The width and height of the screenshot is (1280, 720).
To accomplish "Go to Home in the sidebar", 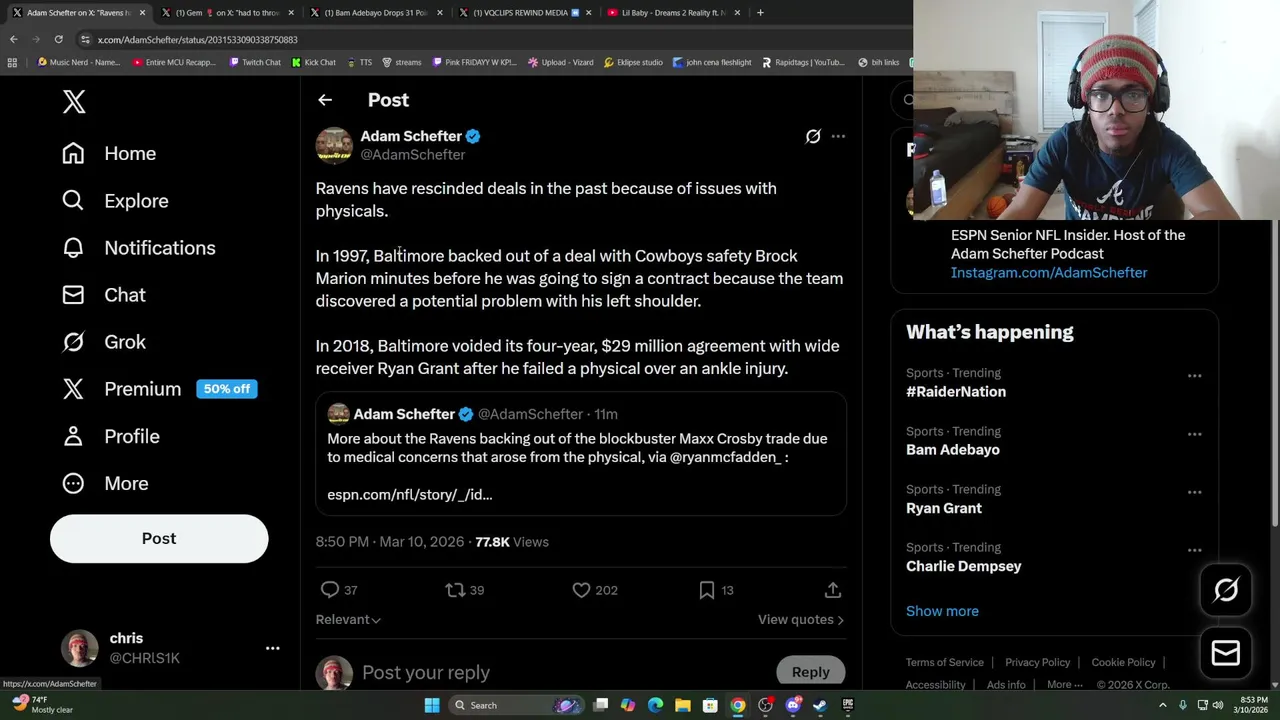I will [109, 153].
